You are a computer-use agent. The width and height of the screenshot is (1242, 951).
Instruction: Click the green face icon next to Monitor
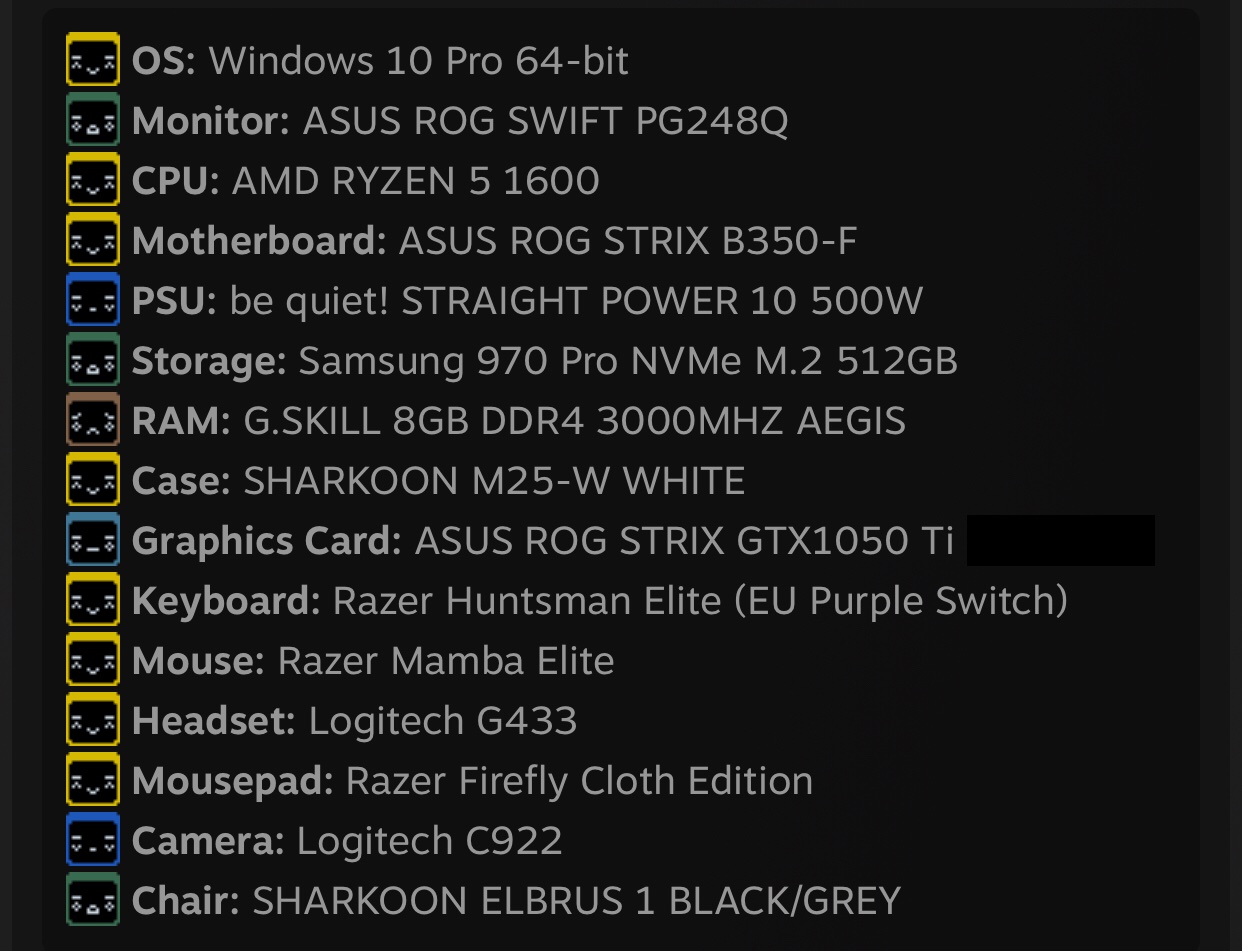pos(93,119)
